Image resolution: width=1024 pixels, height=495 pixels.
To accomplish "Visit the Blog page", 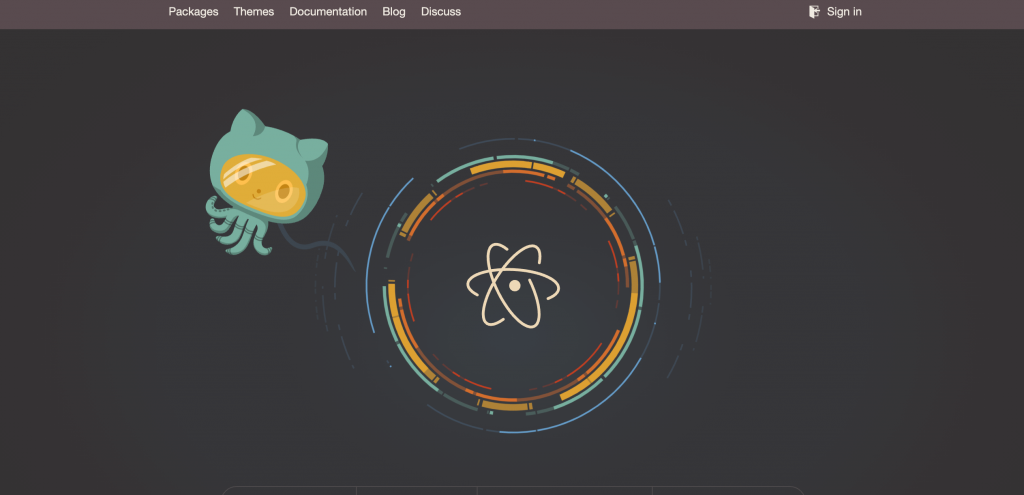I will [x=394, y=12].
